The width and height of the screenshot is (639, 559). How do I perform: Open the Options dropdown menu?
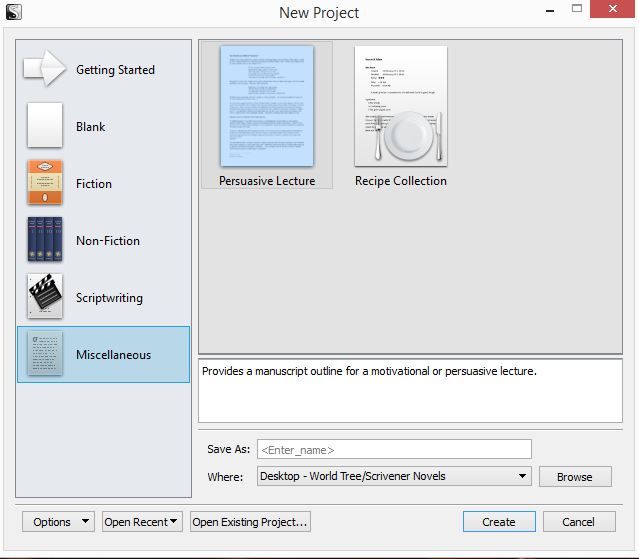[58, 522]
